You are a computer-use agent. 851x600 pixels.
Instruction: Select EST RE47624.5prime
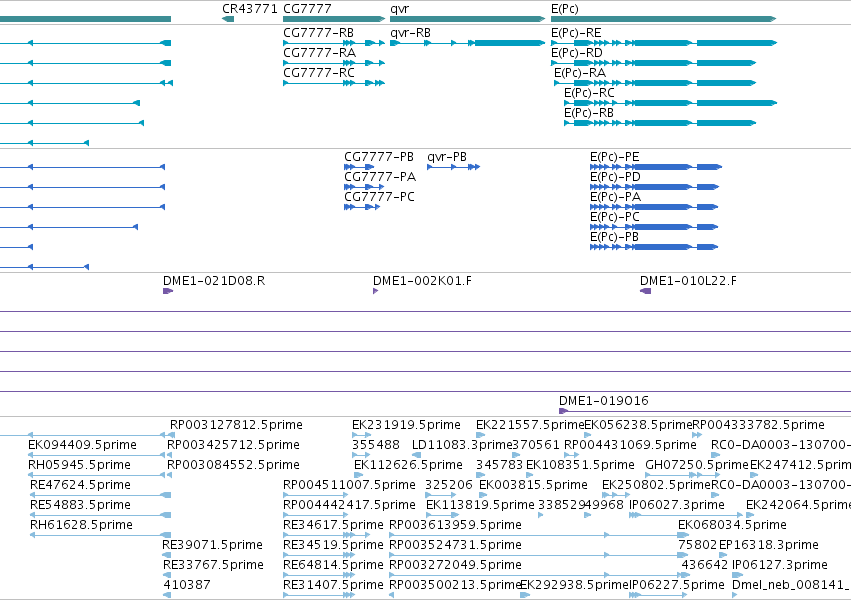pyautogui.click(x=80, y=485)
